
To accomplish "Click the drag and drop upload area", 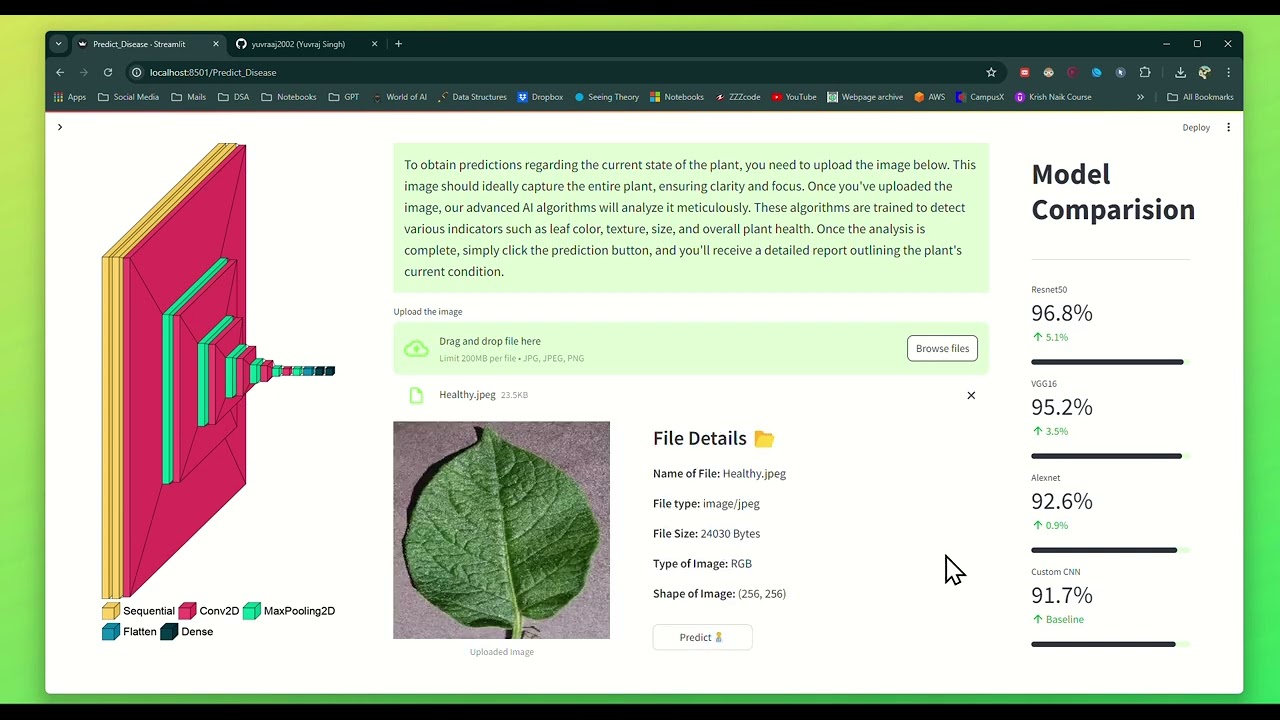I will tap(691, 349).
